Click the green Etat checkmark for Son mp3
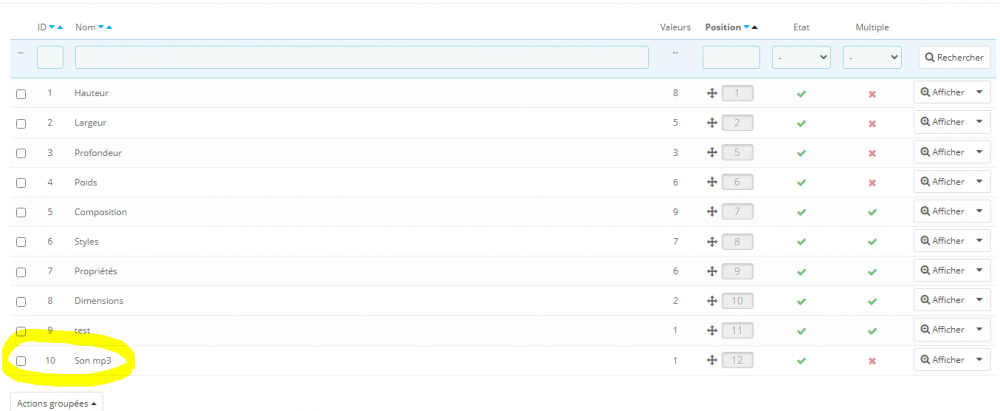Image resolution: width=1000 pixels, height=411 pixels. pos(802,361)
